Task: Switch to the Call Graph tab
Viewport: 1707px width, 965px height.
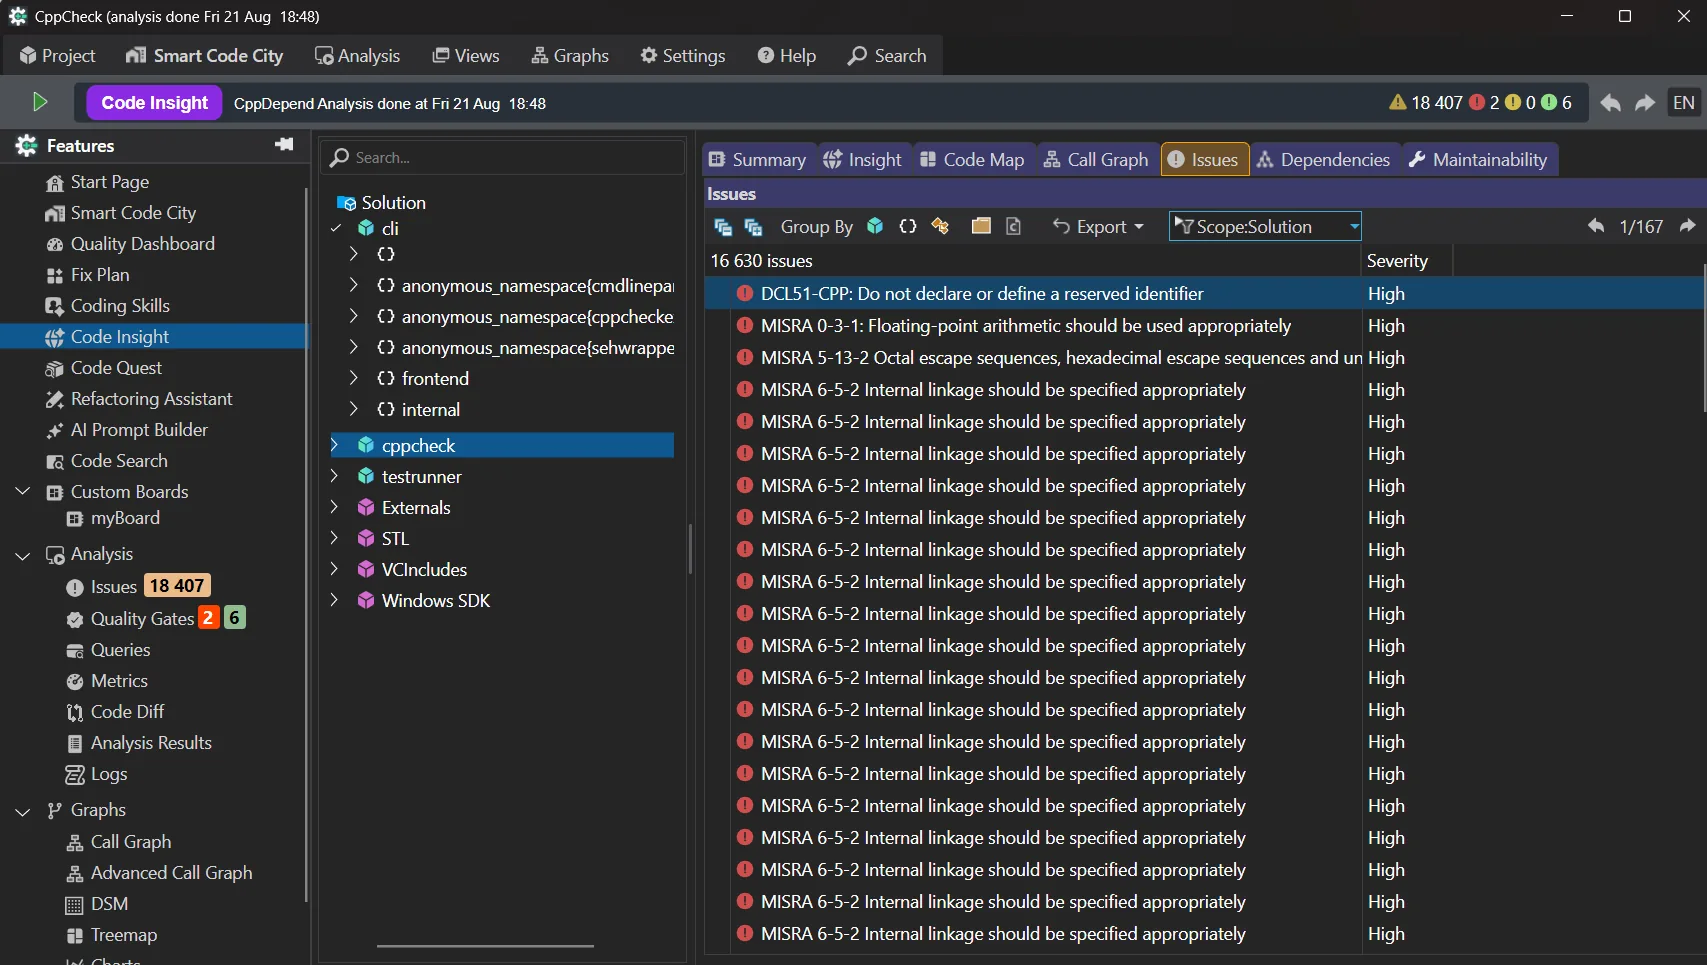Action: point(1096,160)
